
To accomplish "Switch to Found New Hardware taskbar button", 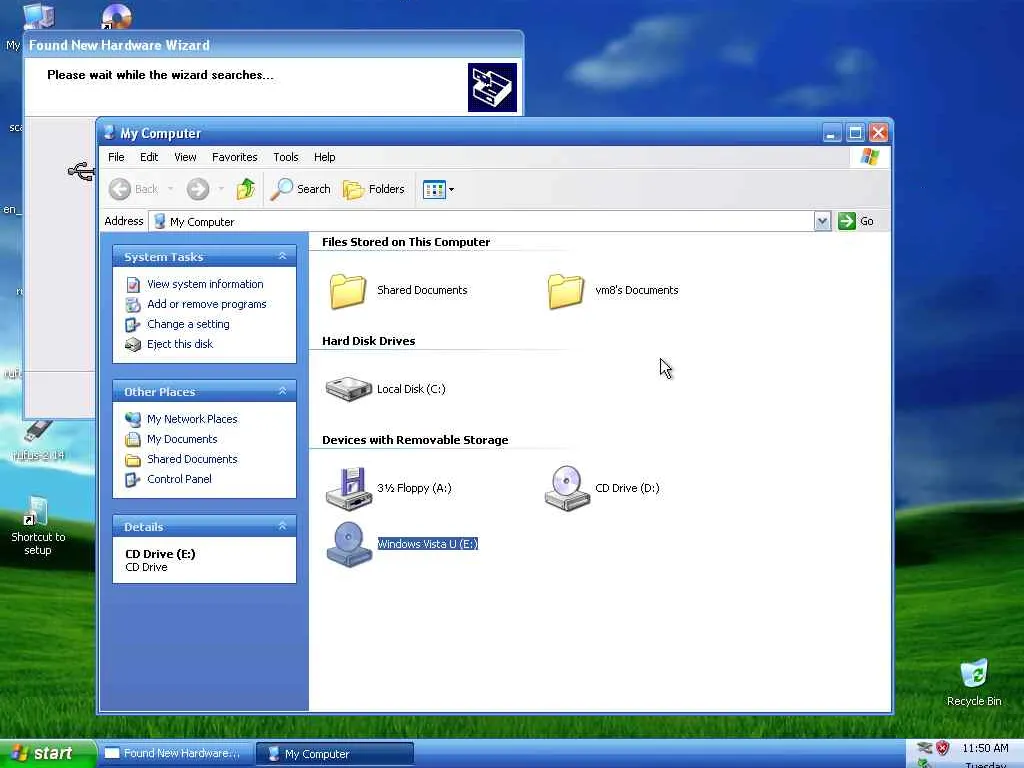I will (174, 754).
